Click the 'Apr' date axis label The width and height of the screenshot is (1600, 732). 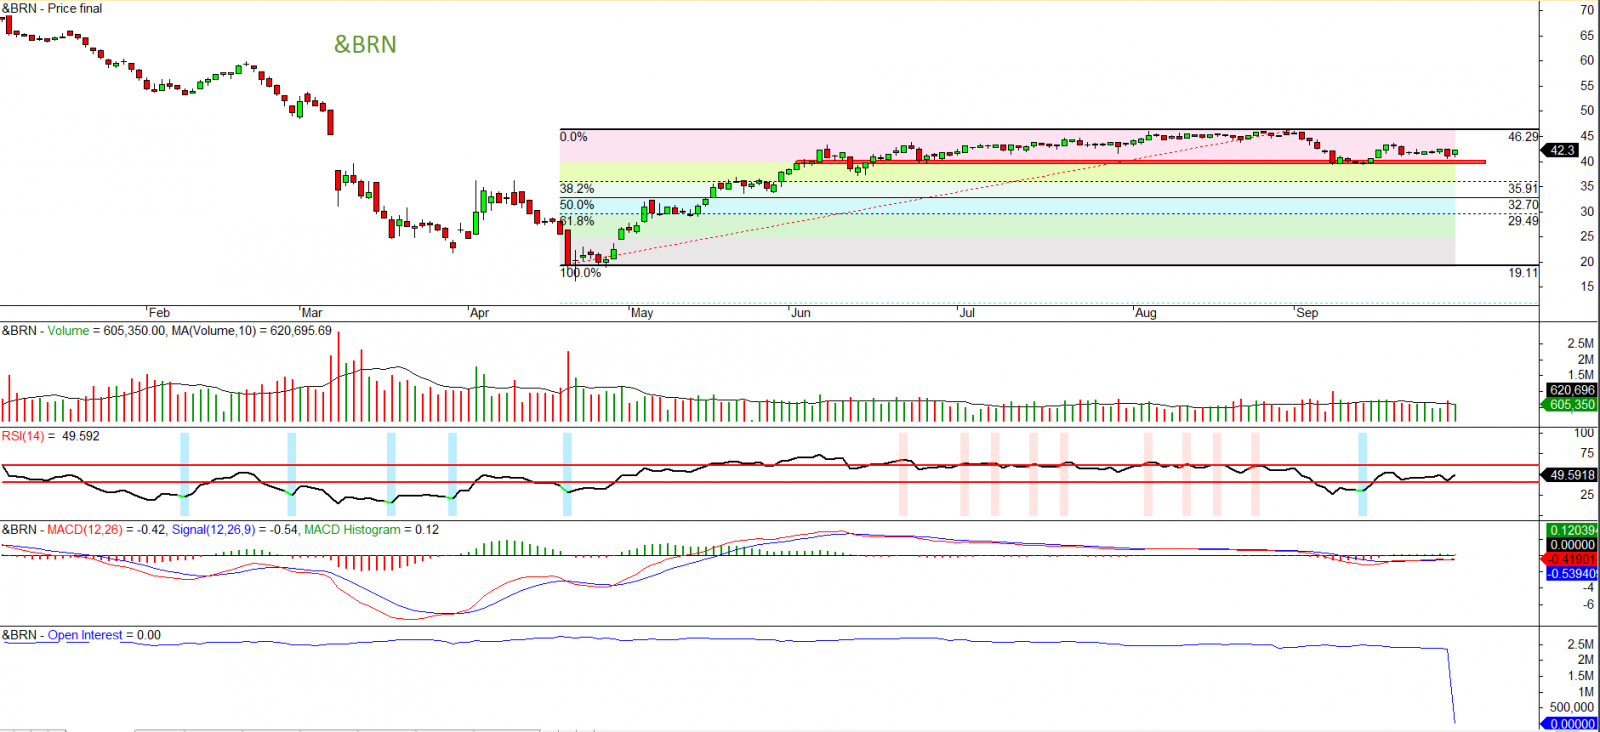point(479,313)
